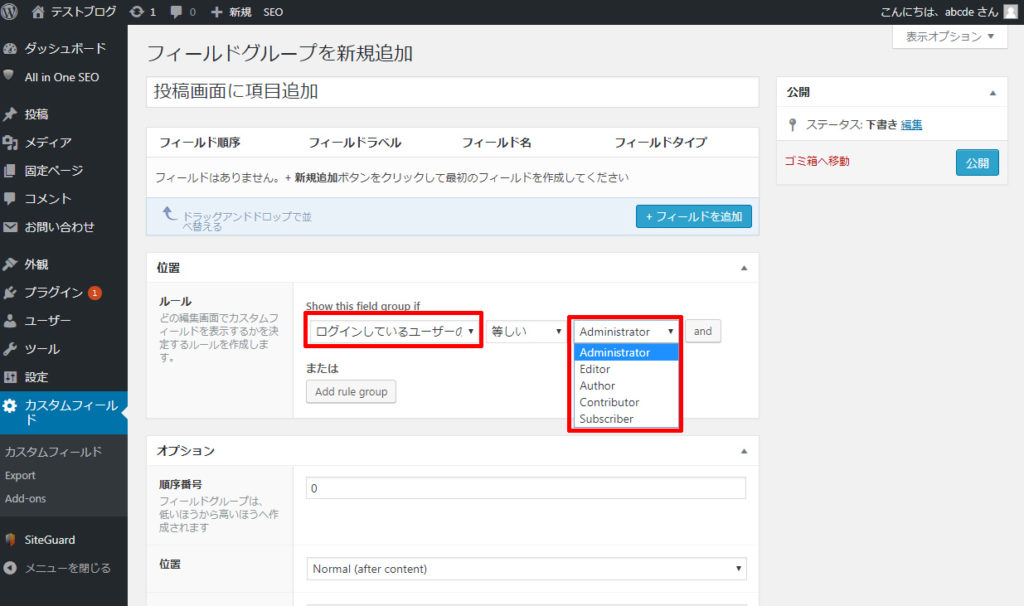Open Dashboard from the sidebar

click(64, 48)
